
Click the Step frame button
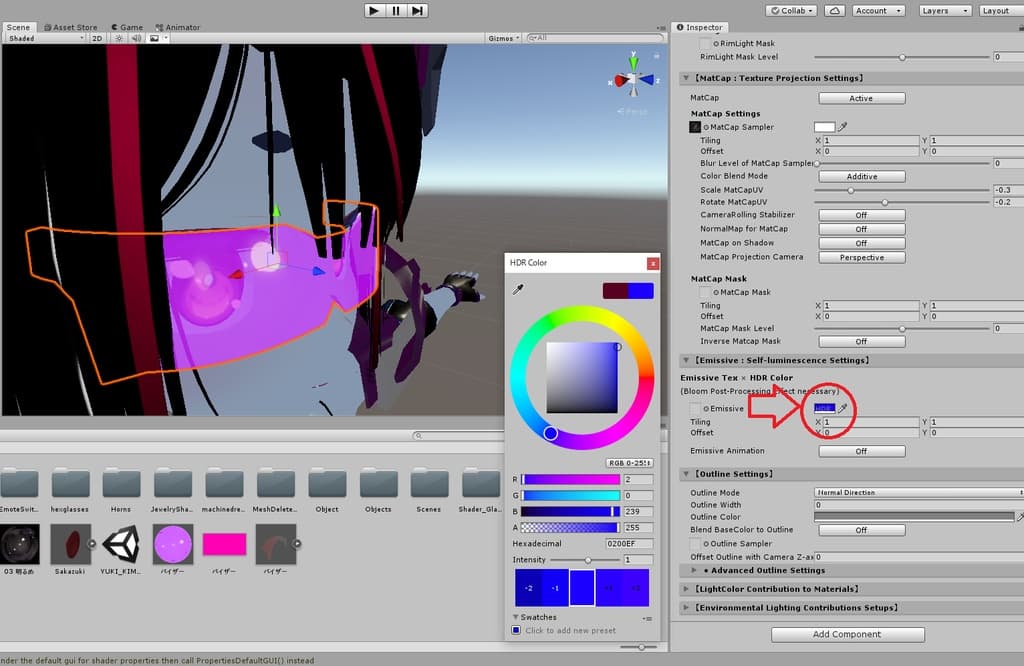coord(418,10)
